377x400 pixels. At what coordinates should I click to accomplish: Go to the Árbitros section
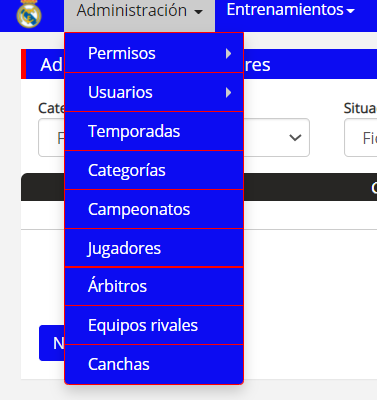click(154, 286)
